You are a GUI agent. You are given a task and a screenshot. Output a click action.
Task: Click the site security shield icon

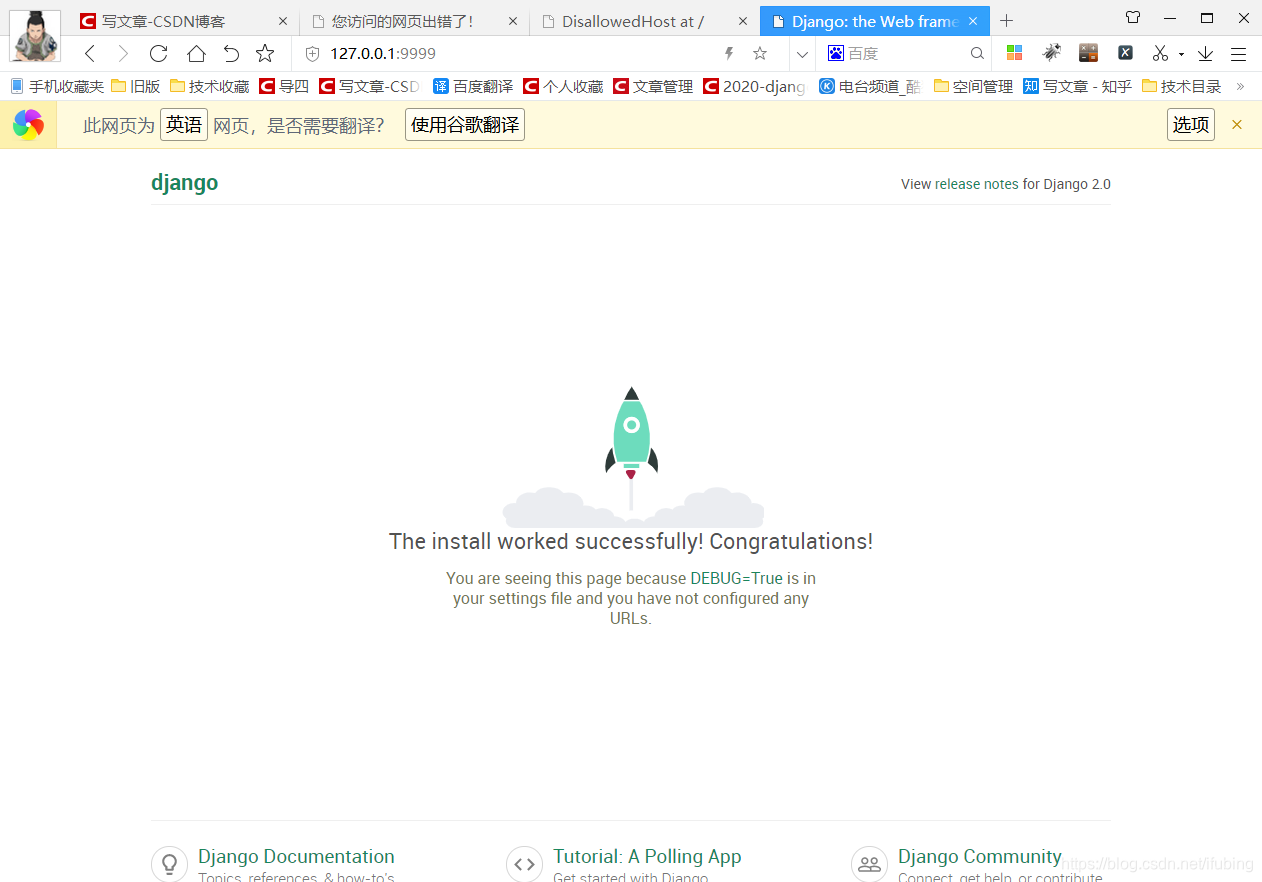click(312, 54)
